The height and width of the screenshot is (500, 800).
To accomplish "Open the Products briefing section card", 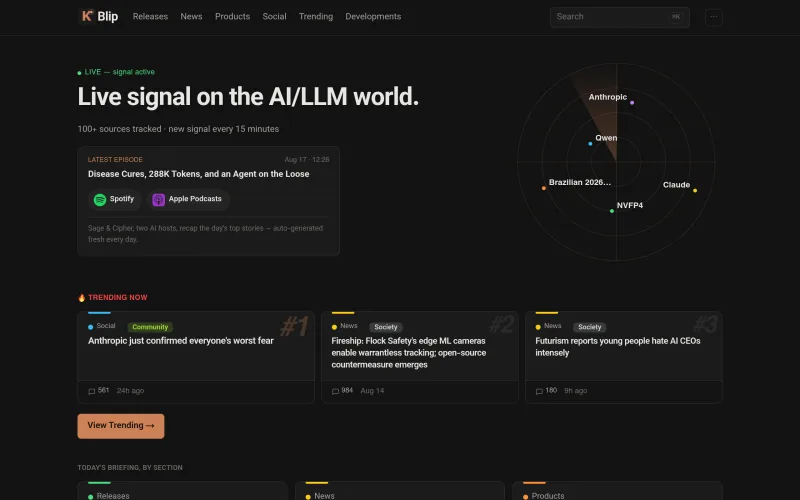I will (x=617, y=491).
